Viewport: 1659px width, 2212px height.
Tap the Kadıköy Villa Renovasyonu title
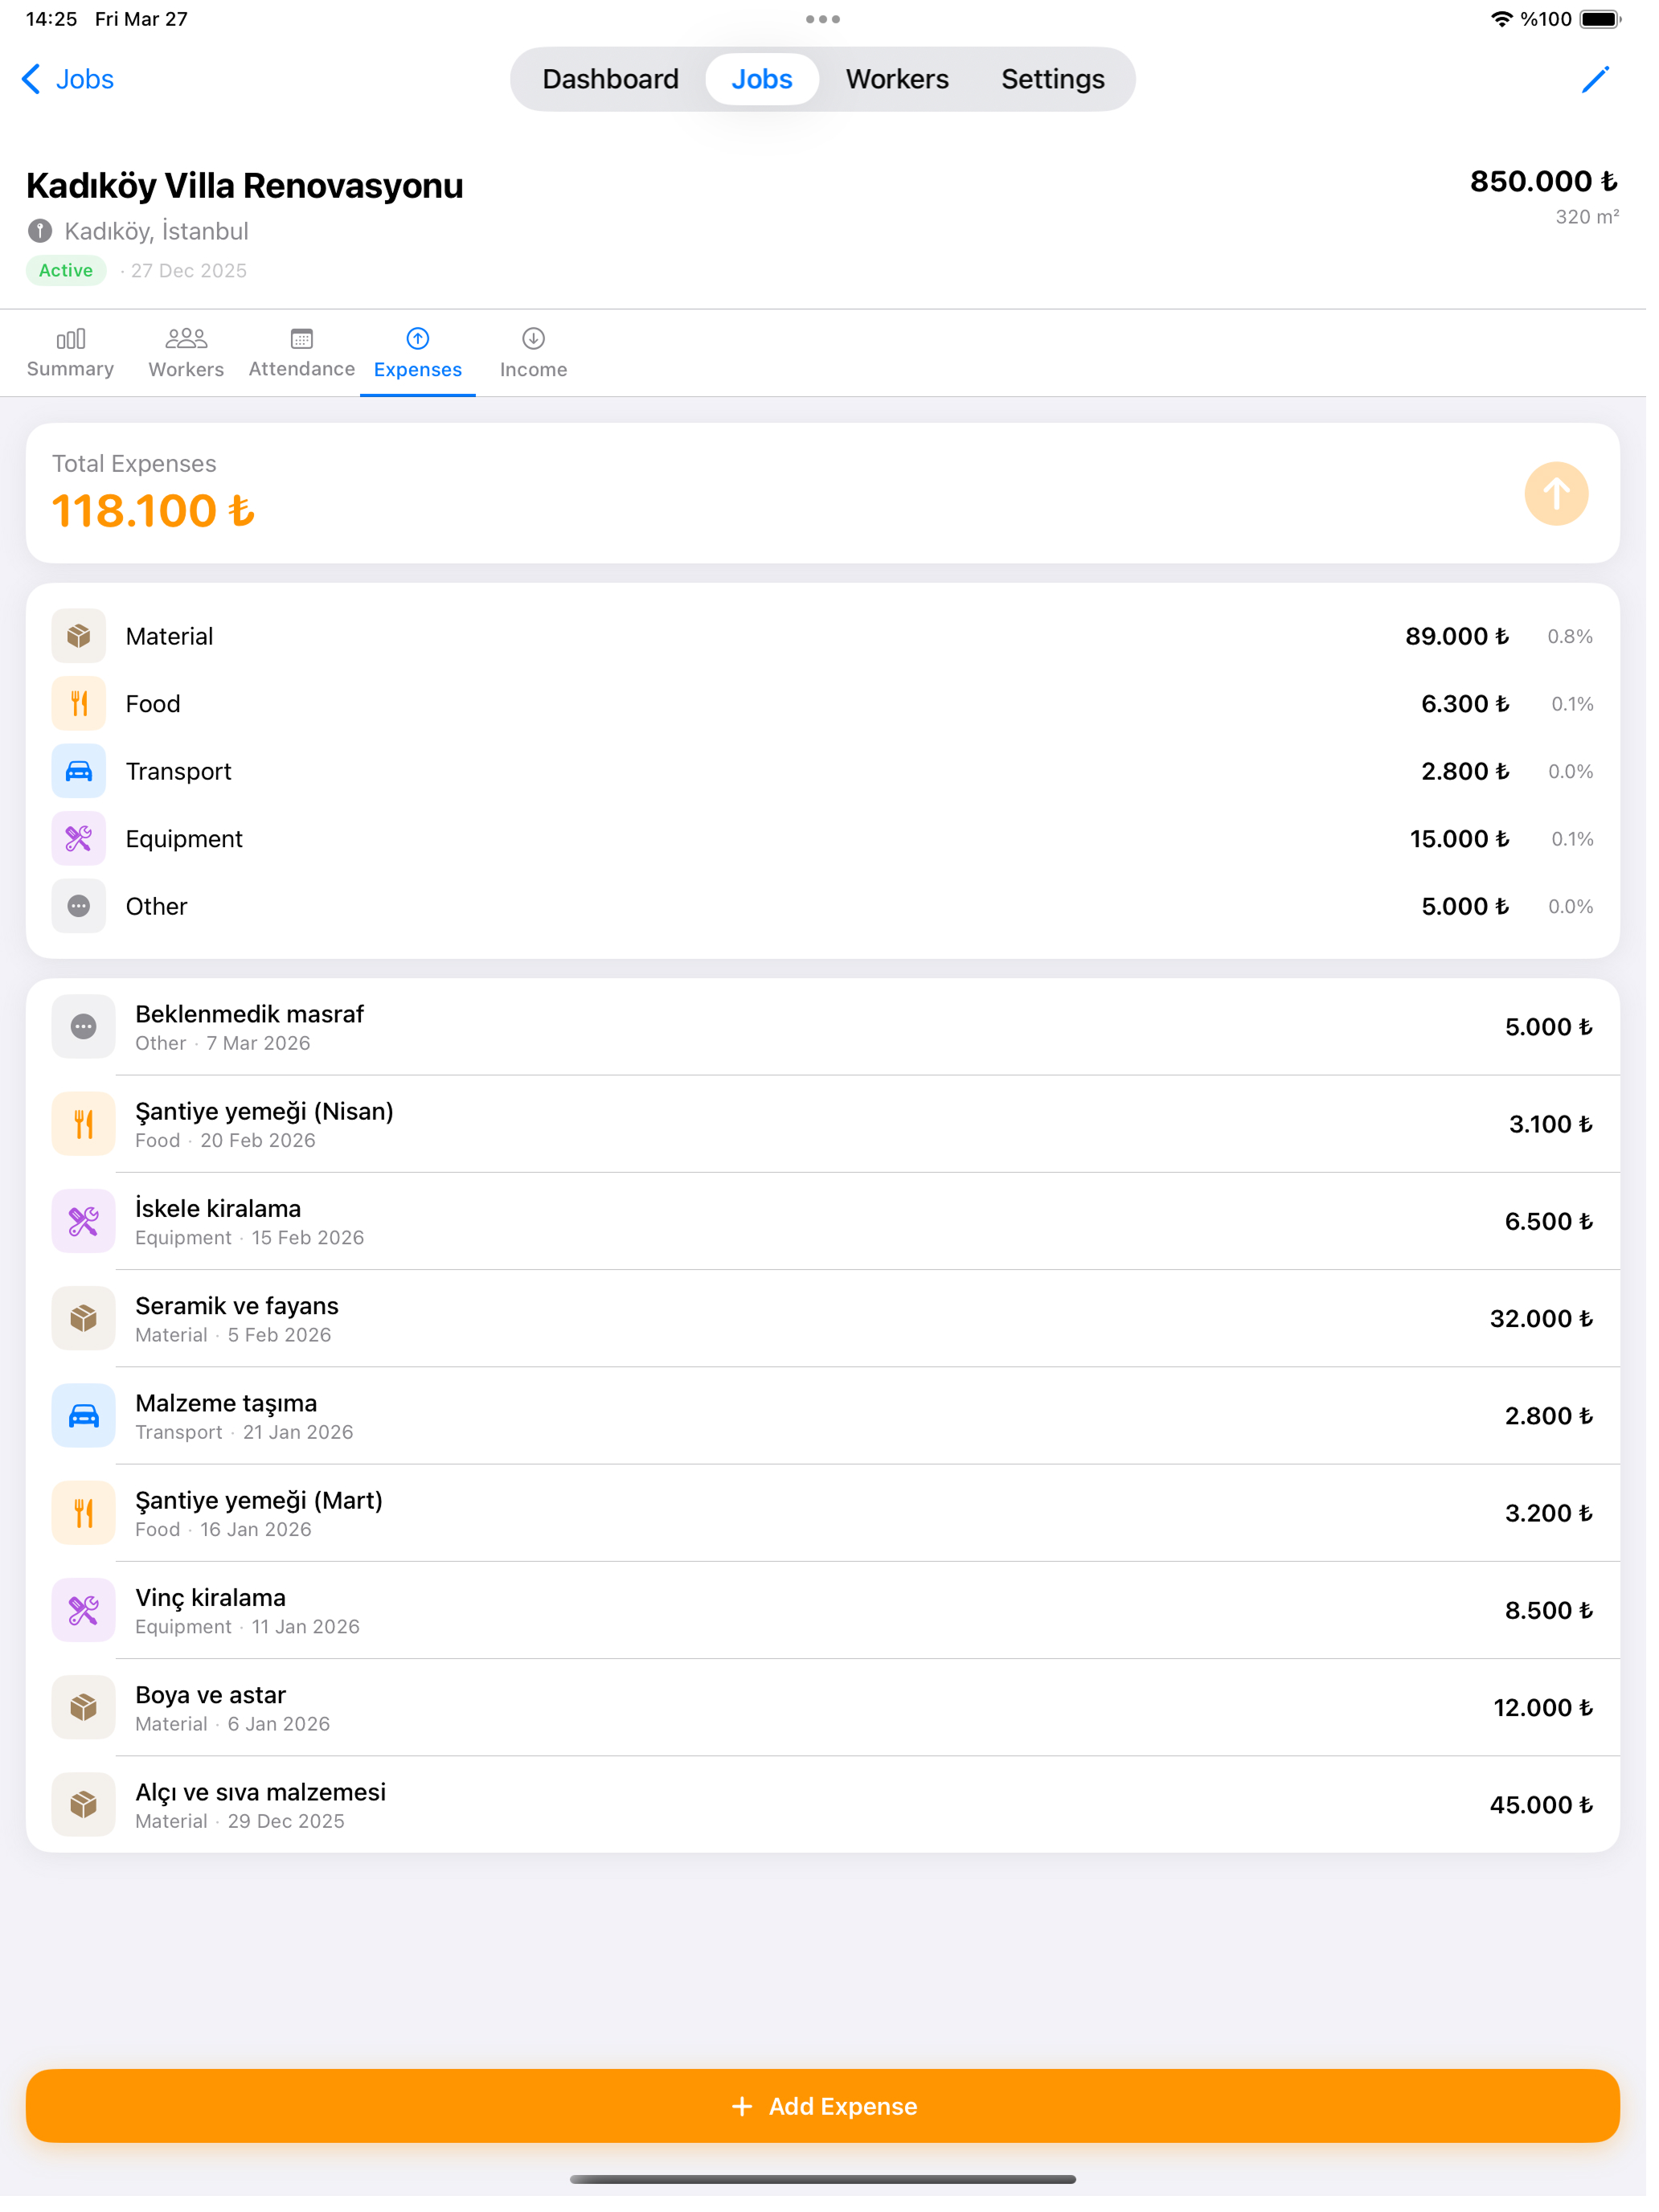[245, 186]
